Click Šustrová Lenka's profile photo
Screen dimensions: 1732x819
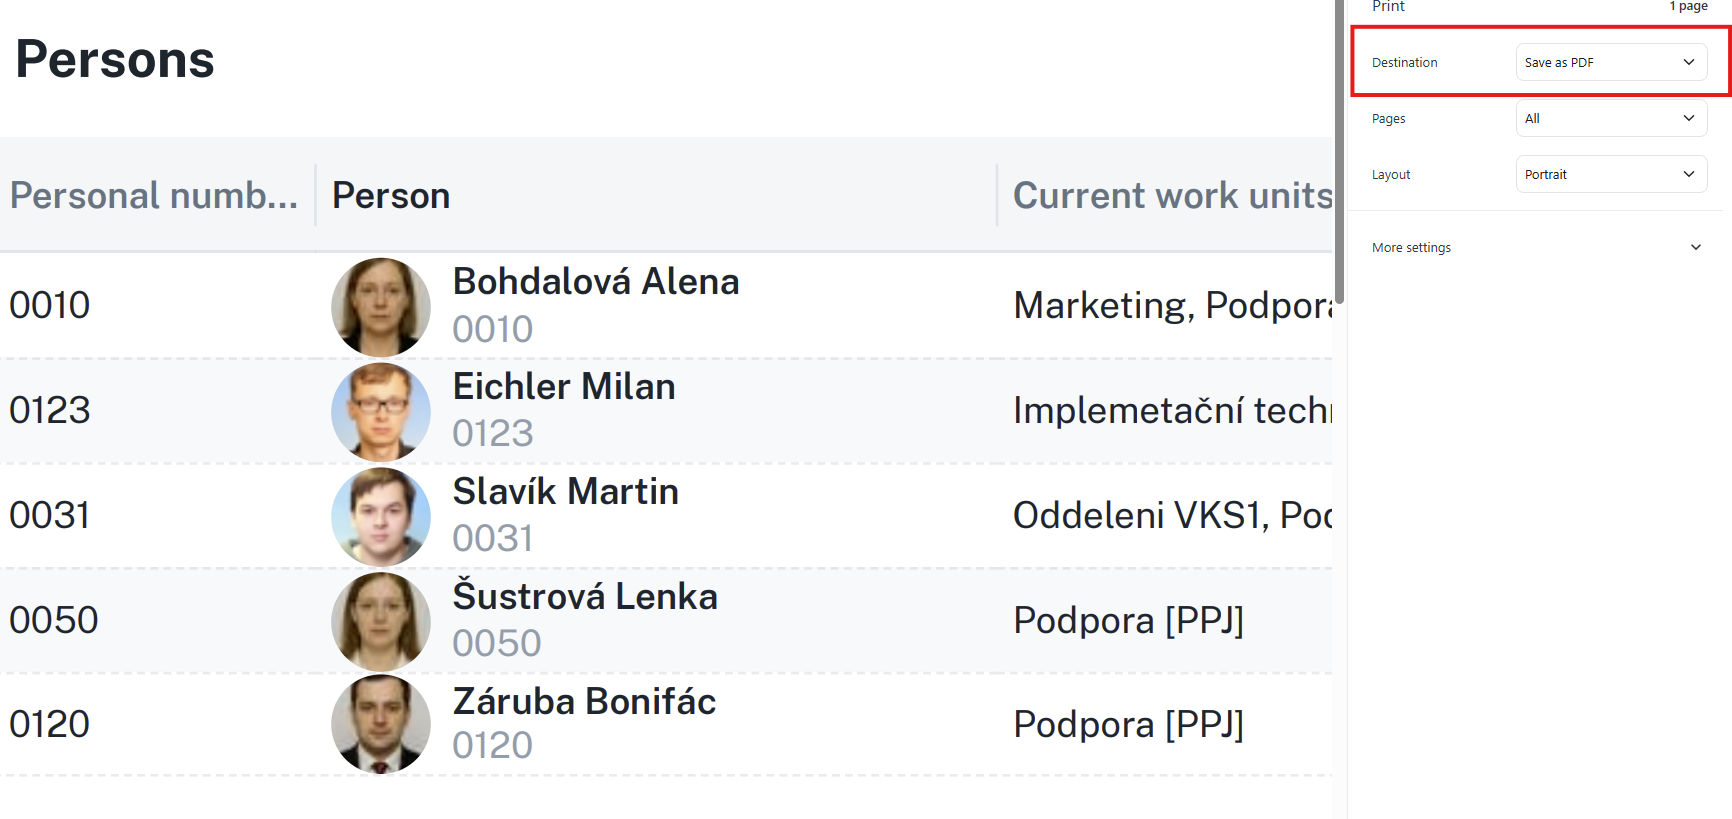381,621
